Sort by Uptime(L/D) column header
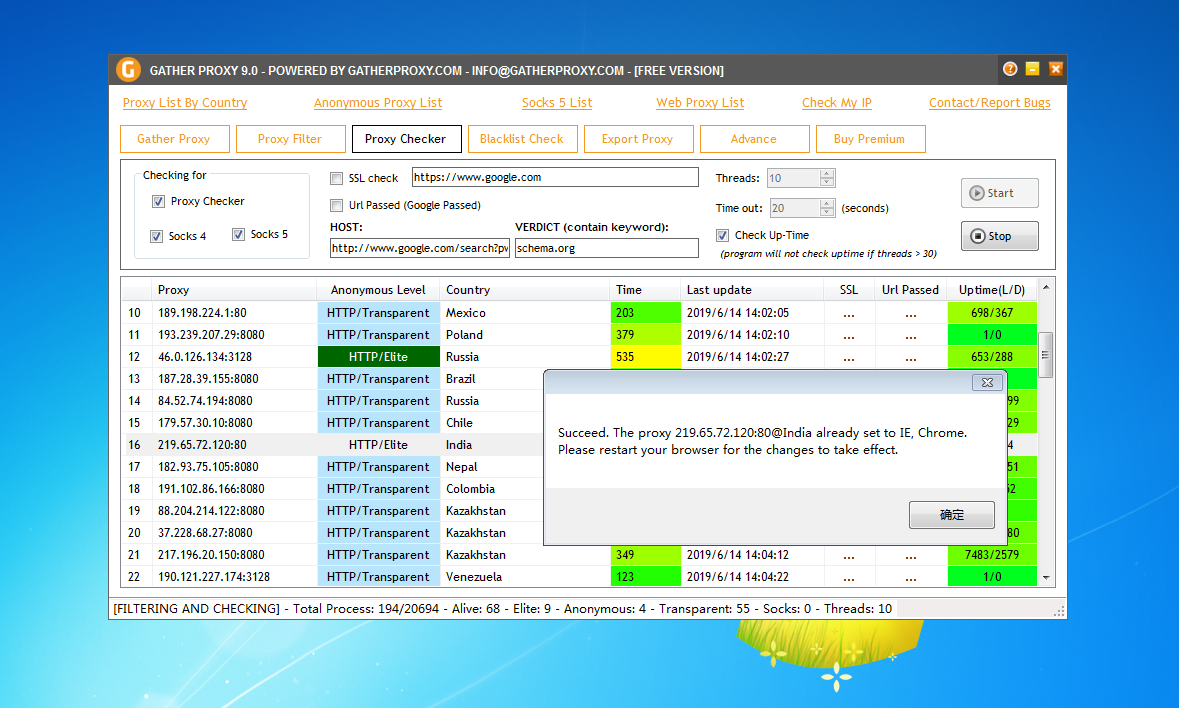The width and height of the screenshot is (1179, 708). (992, 290)
